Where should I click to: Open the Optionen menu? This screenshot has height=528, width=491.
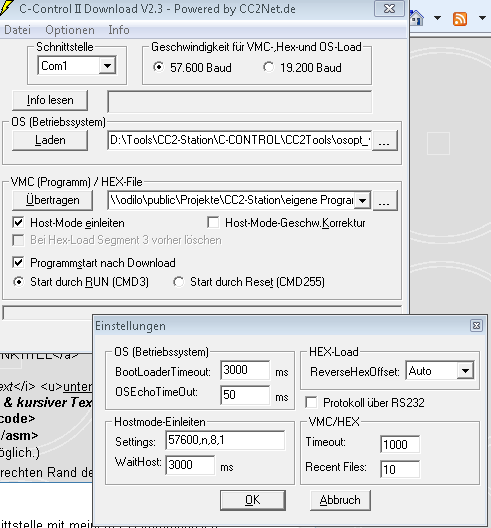click(70, 30)
